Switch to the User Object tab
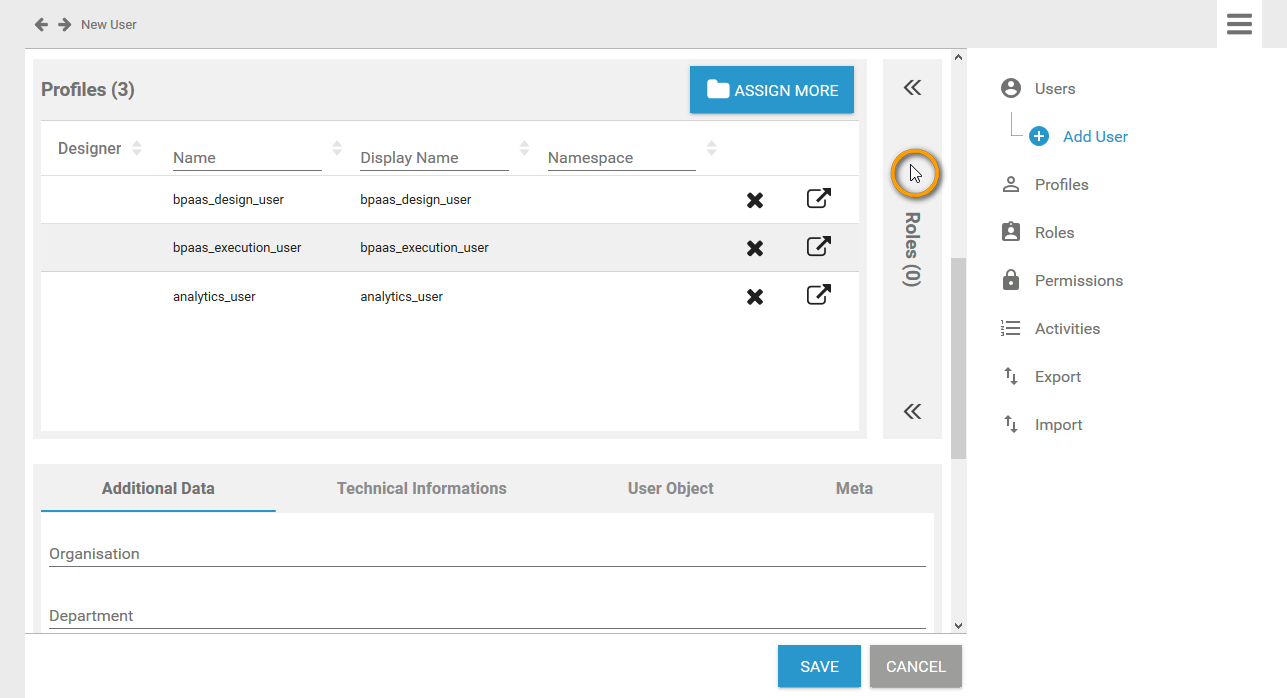 [x=670, y=489]
